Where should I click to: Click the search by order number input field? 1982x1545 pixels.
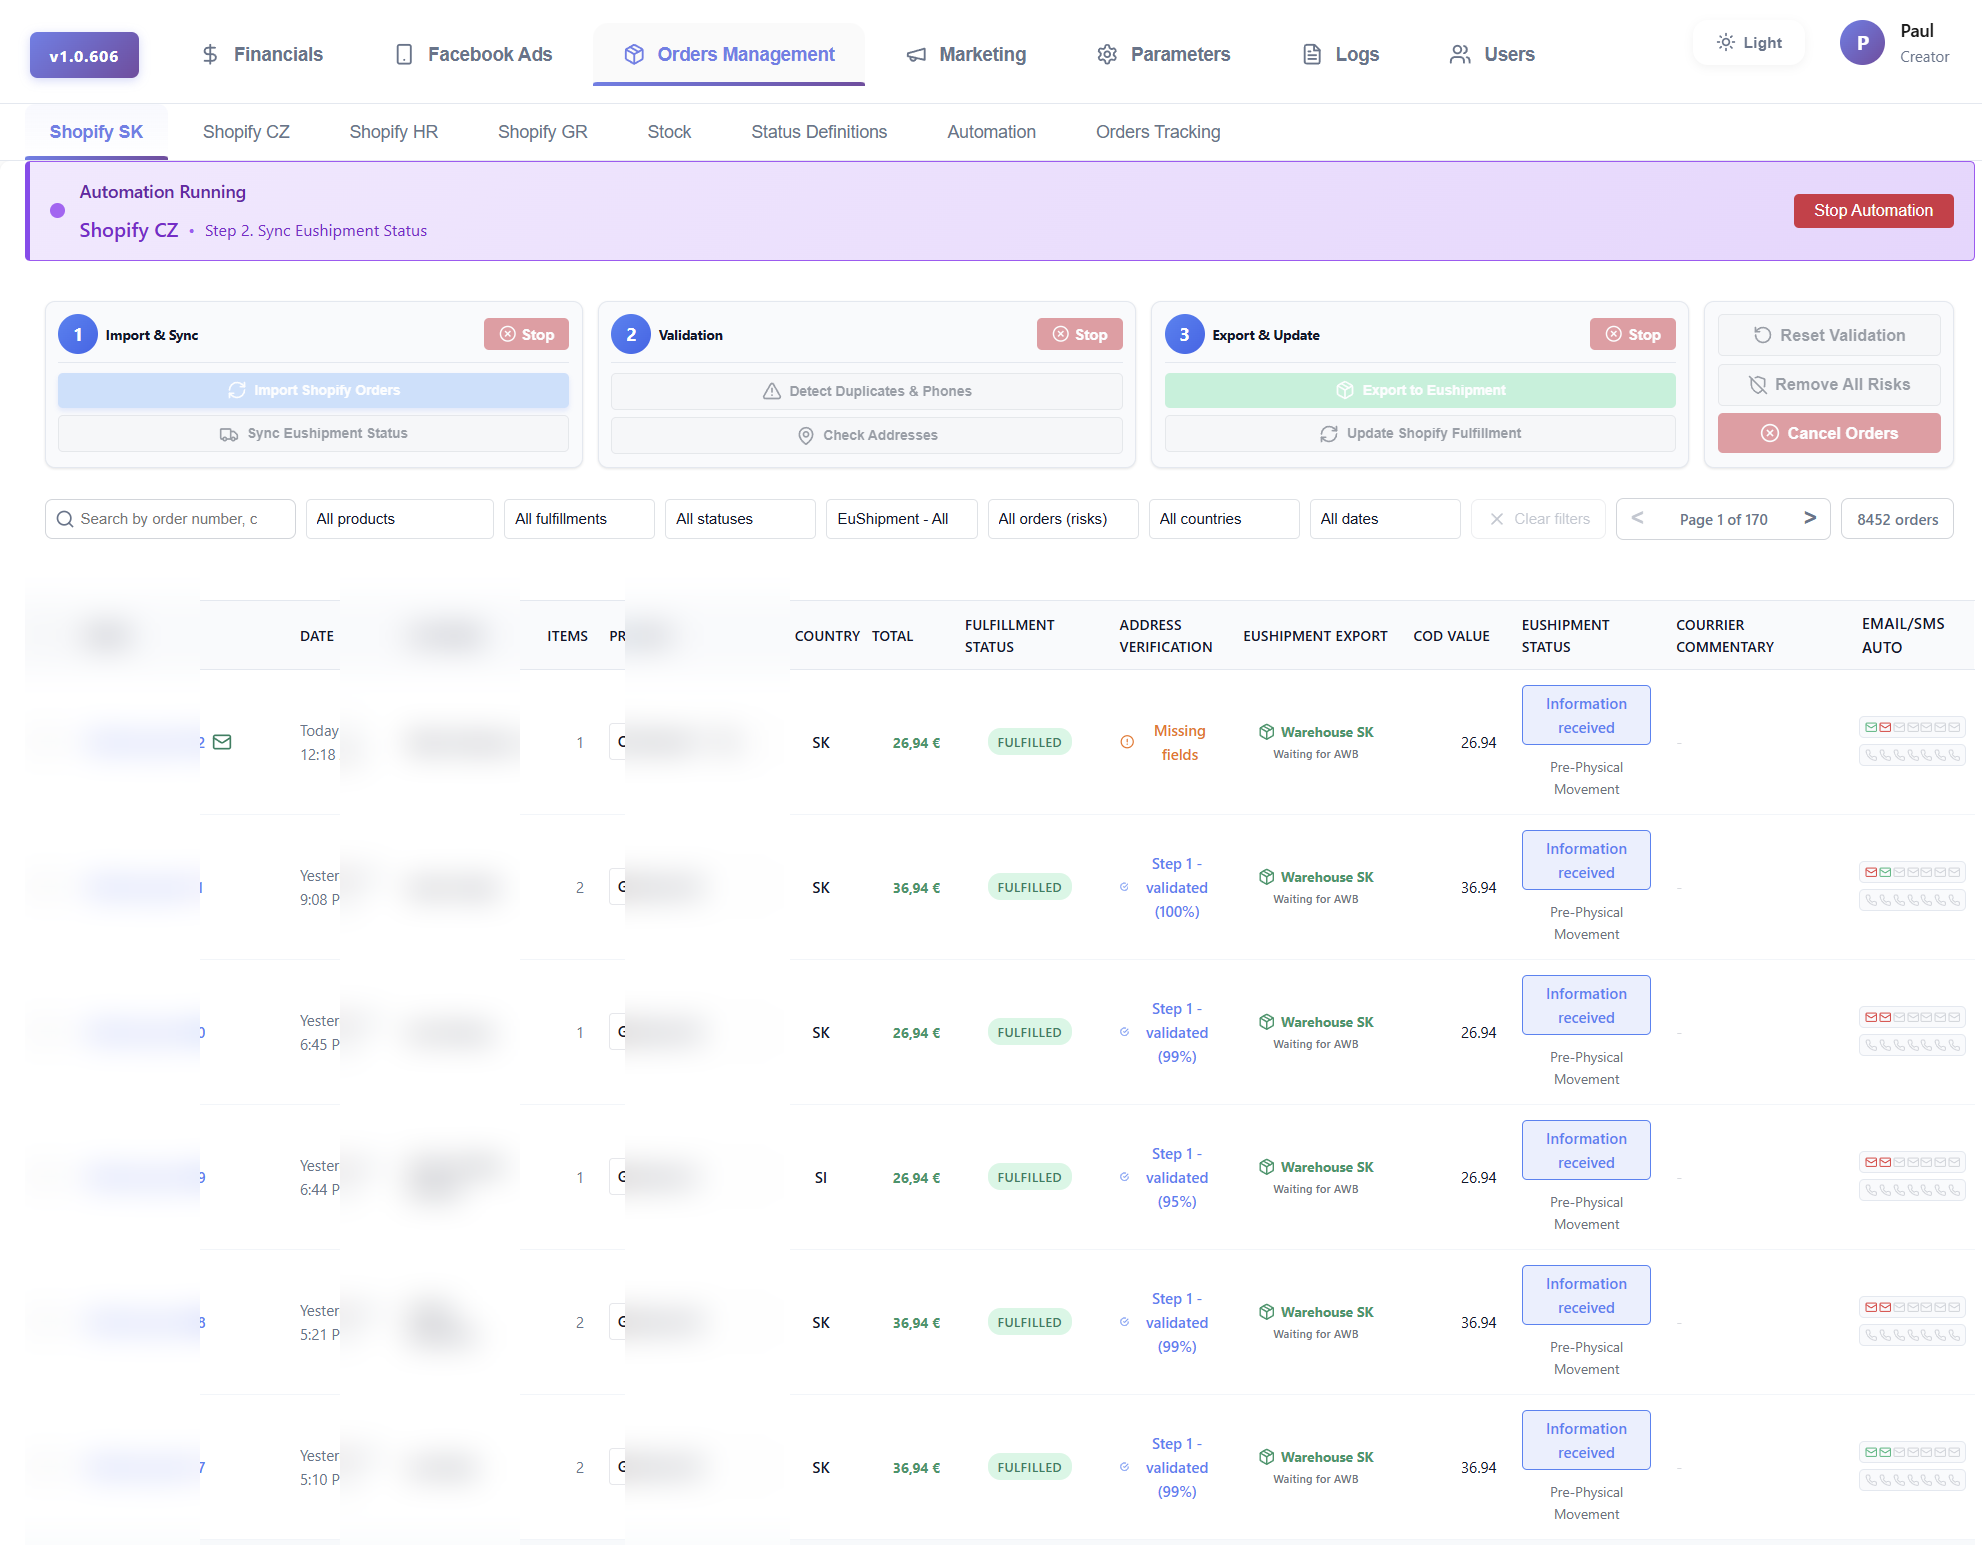(170, 519)
